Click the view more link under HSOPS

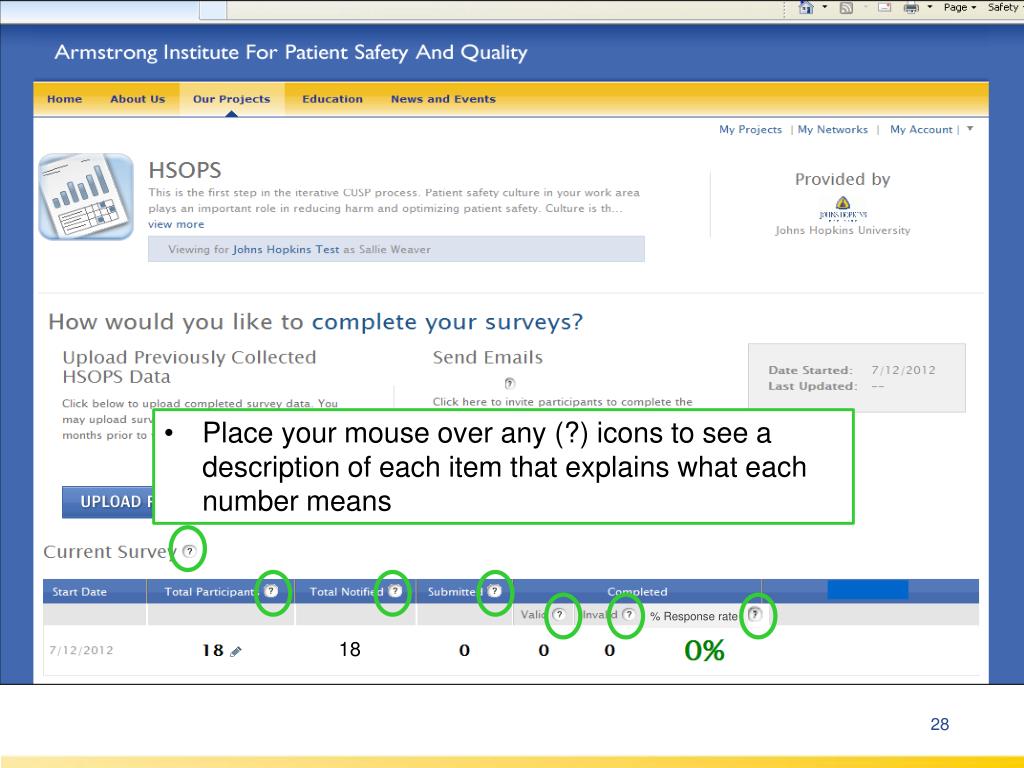(176, 224)
